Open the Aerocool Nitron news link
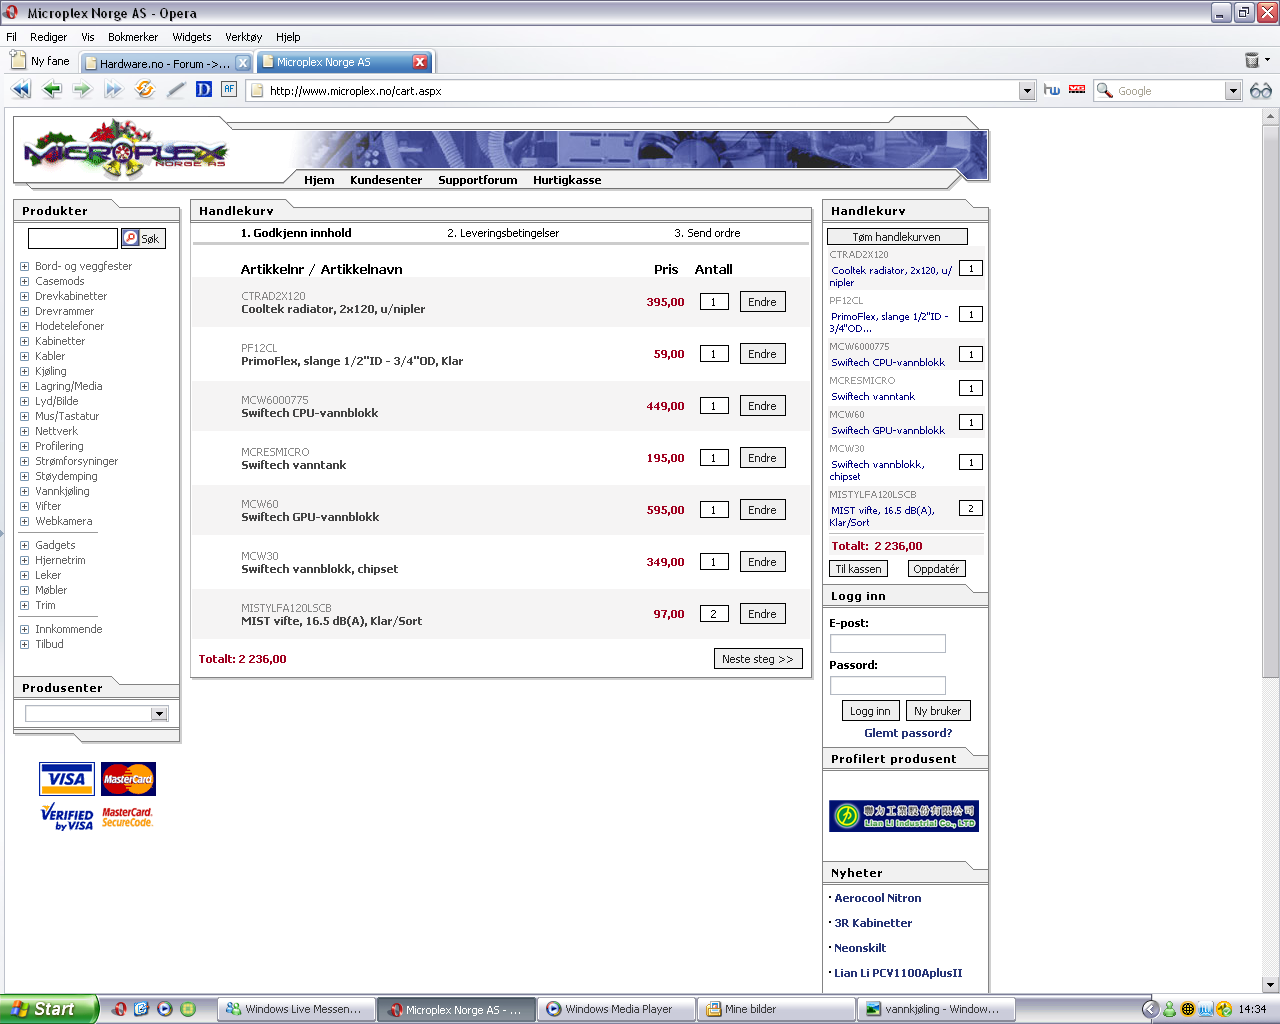Screen dimensions: 1280x1024 click(878, 898)
